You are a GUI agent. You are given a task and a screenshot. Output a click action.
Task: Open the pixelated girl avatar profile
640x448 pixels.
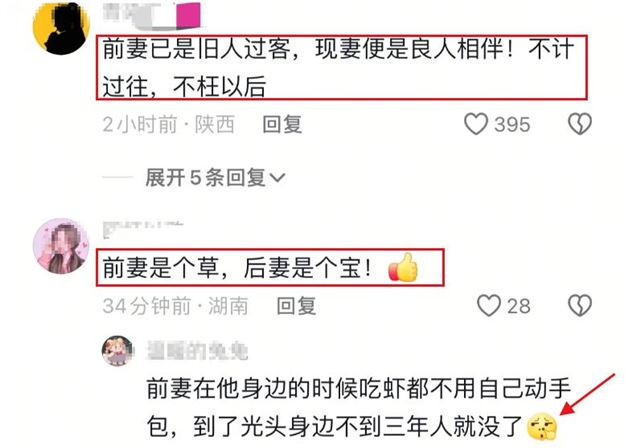pyautogui.click(x=61, y=246)
